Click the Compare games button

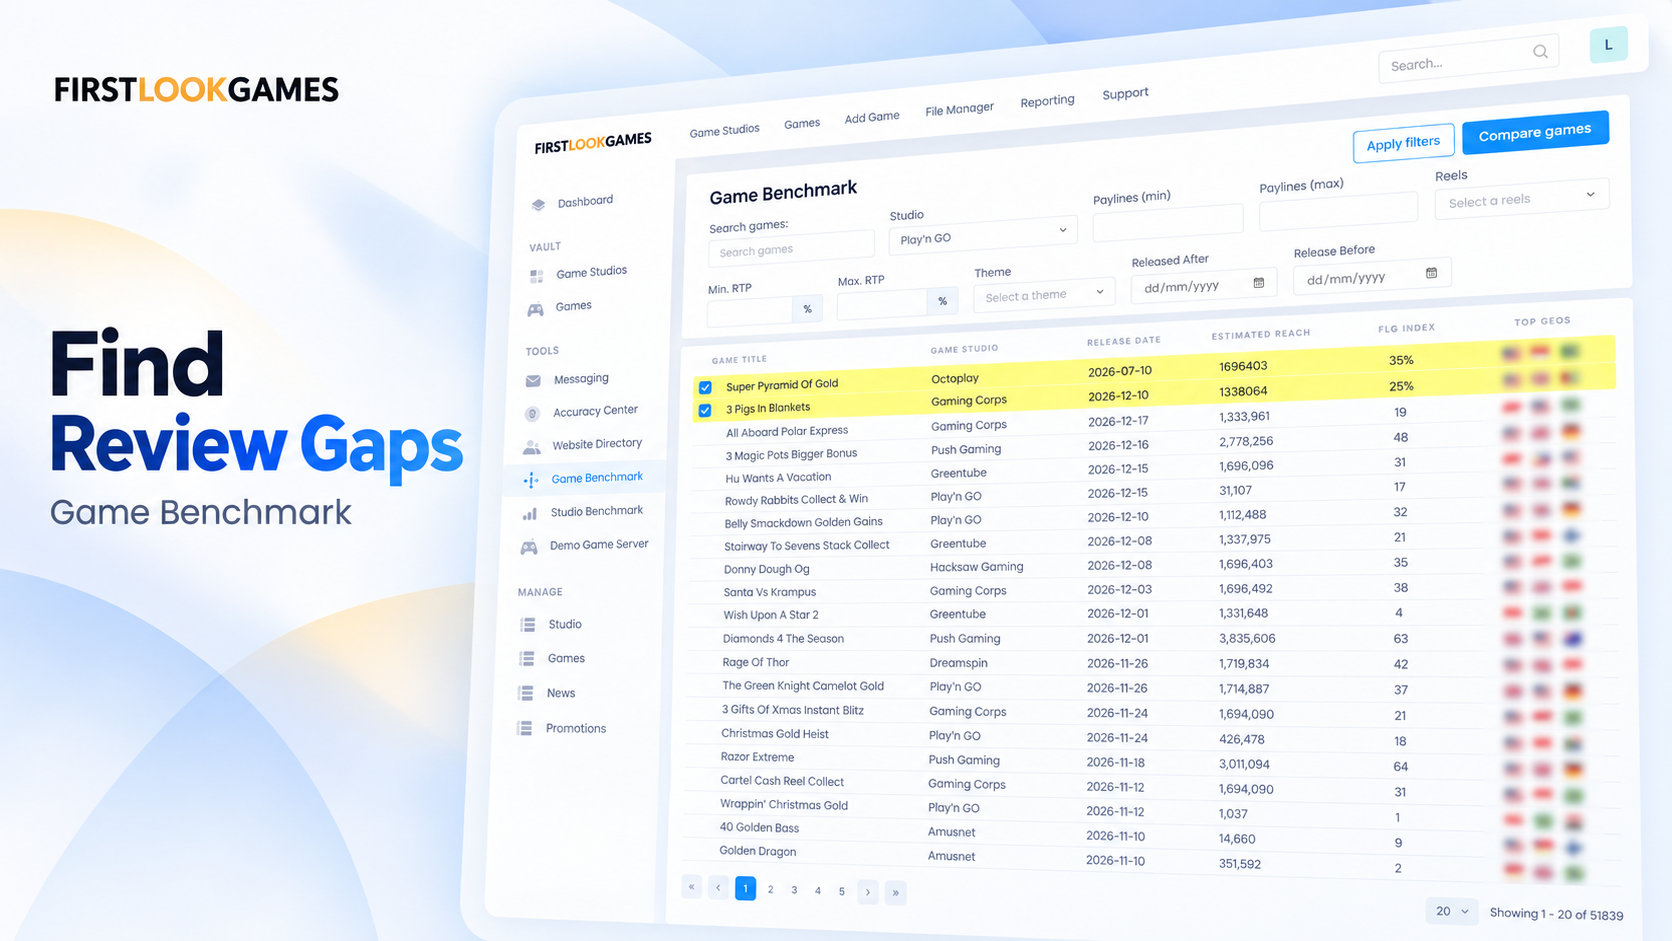1535,131
